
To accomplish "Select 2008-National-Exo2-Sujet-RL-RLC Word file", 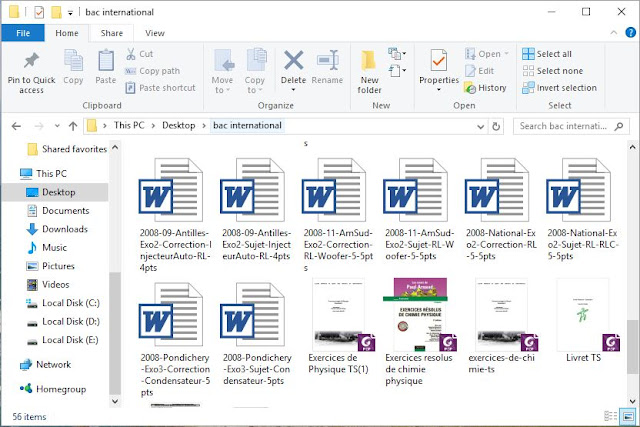I will (x=583, y=209).
